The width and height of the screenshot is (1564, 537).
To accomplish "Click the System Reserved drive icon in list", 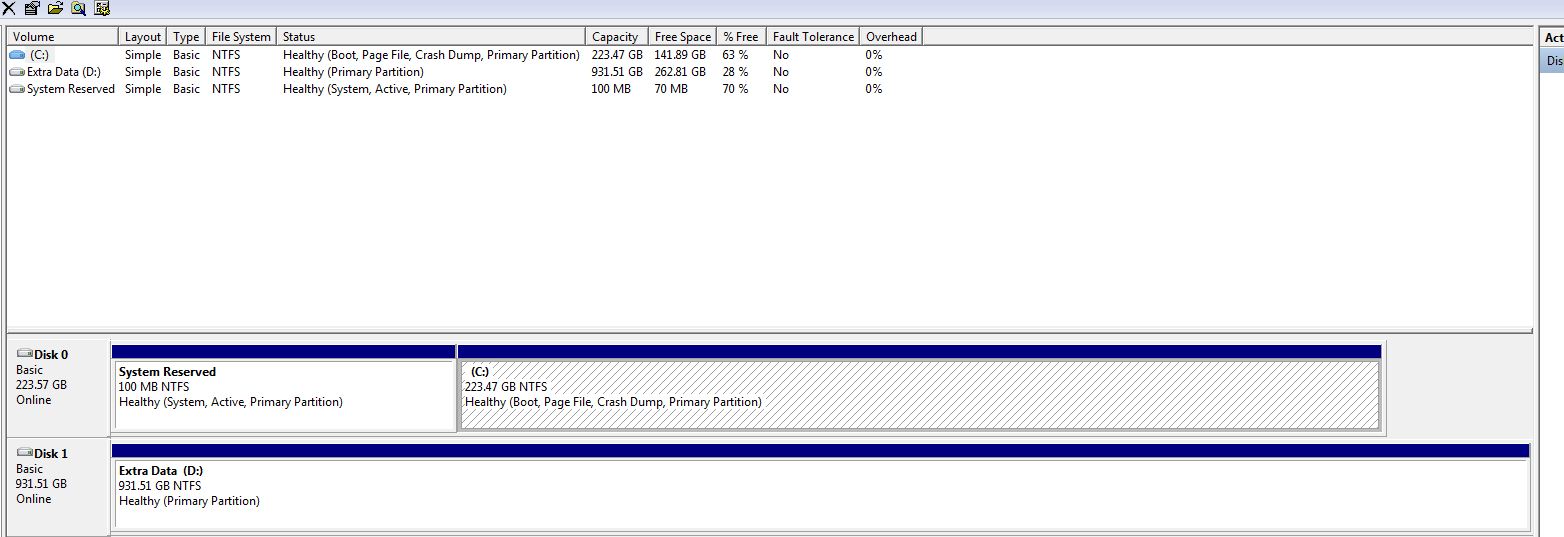I will coord(17,89).
